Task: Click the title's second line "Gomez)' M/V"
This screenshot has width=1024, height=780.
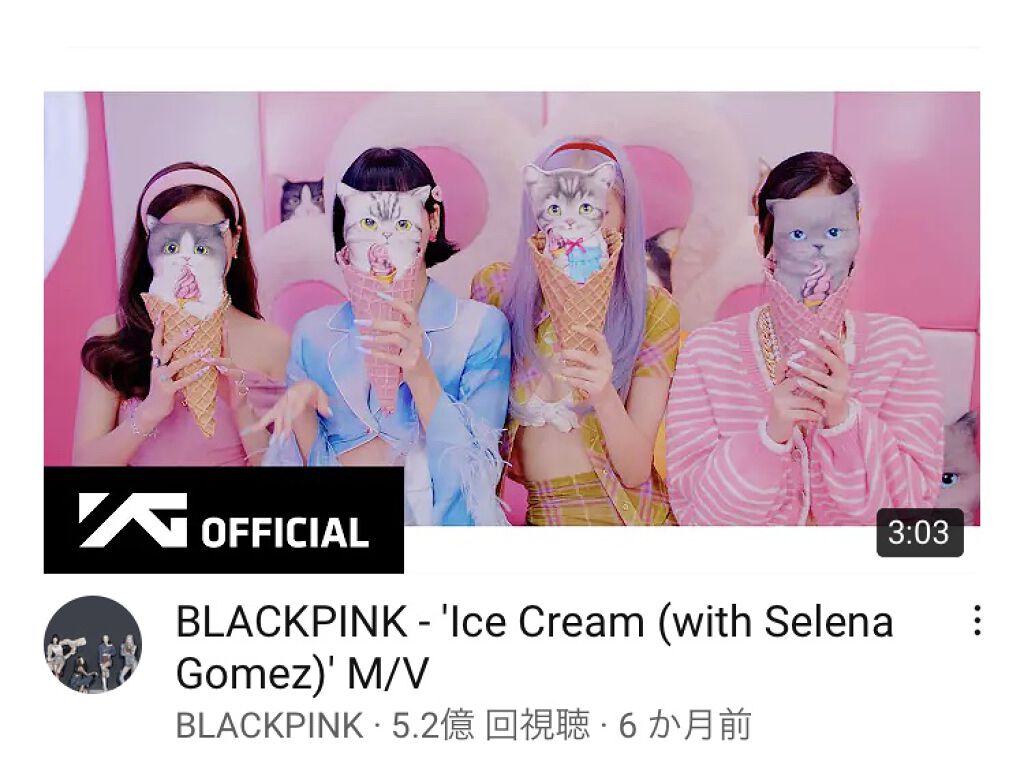Action: 302,672
